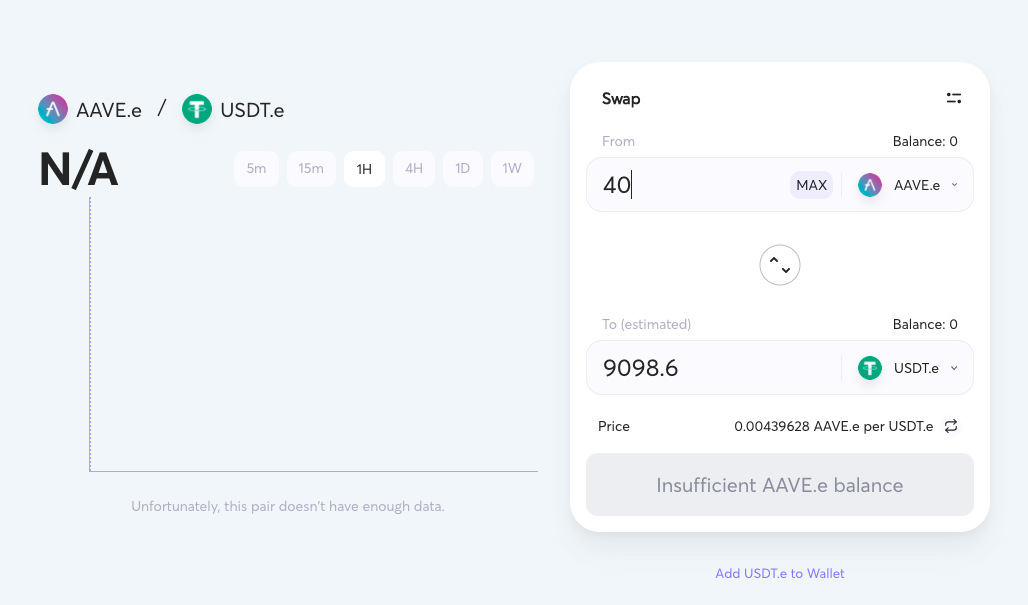Click the price invert refresh icon
Viewport: 1028px width, 605px height.
(x=951, y=426)
